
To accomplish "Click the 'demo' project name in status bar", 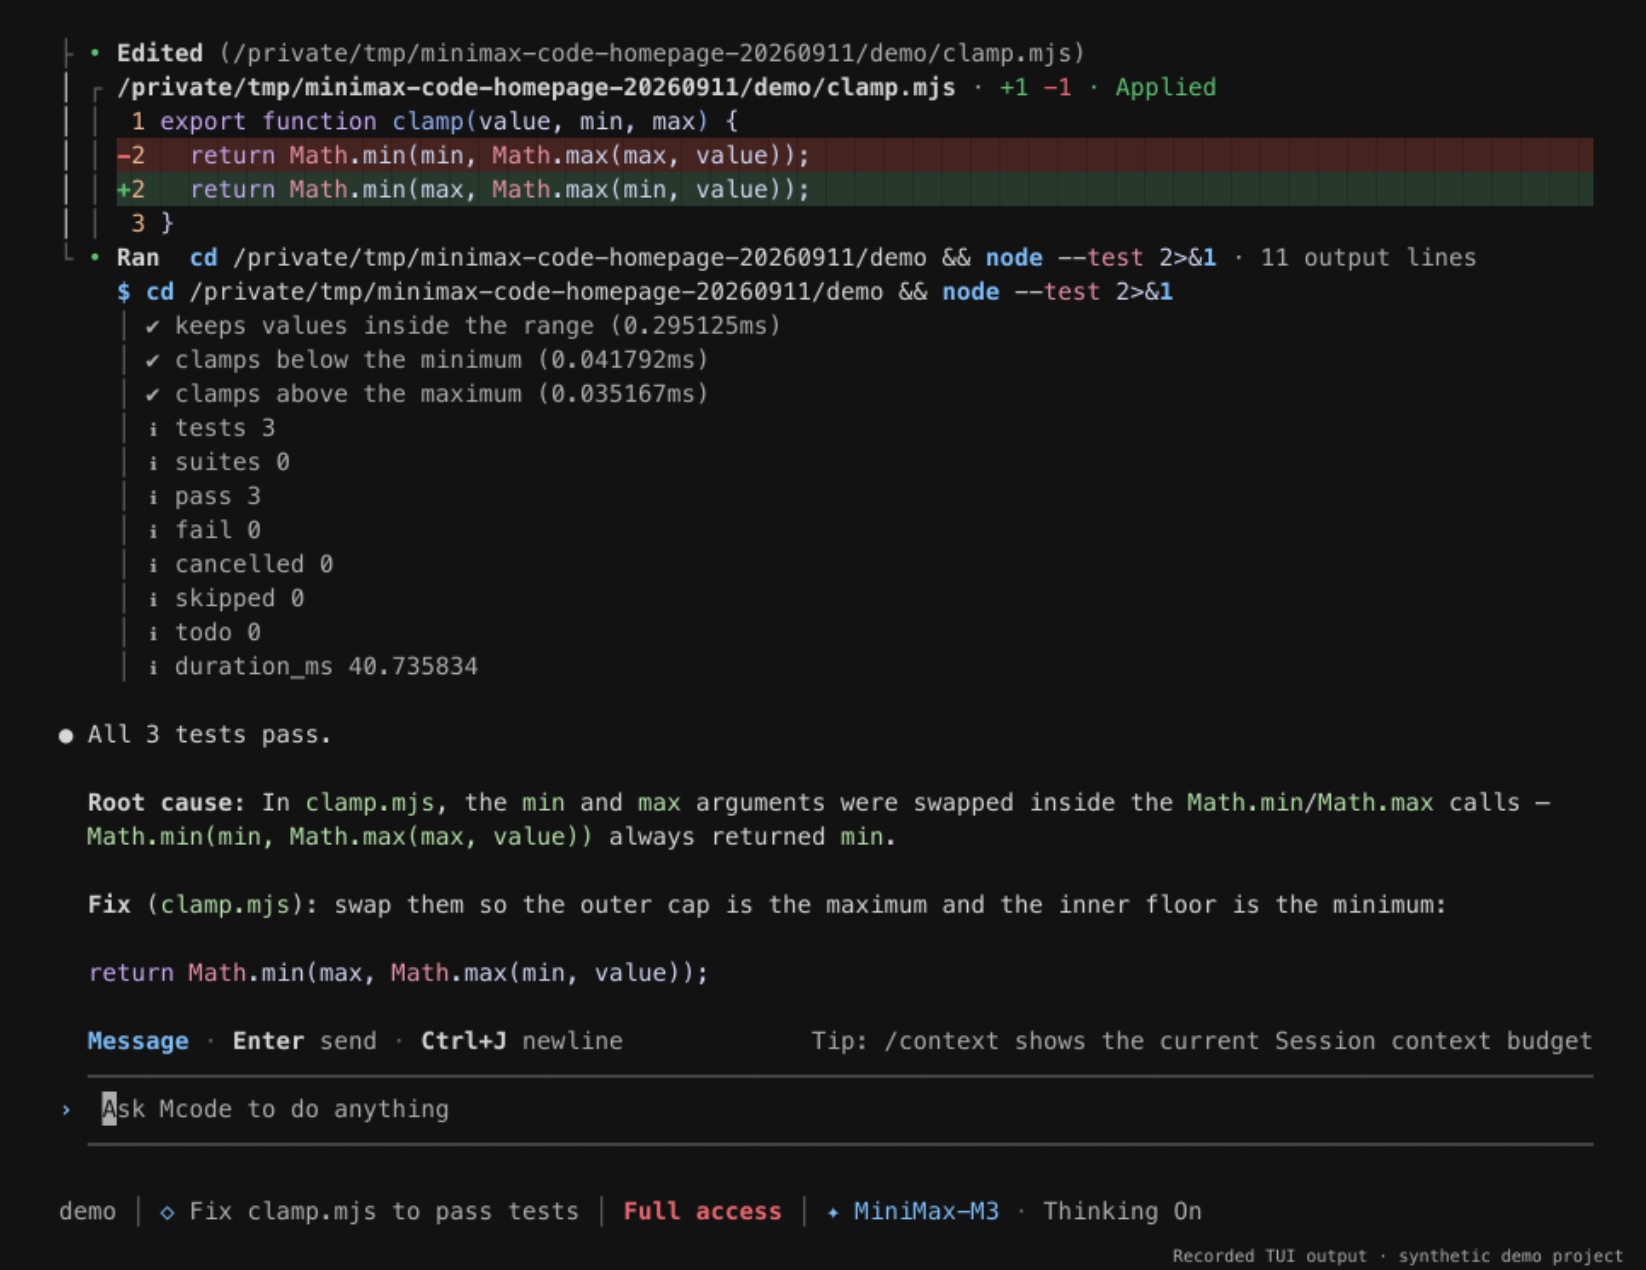I will coord(87,1211).
